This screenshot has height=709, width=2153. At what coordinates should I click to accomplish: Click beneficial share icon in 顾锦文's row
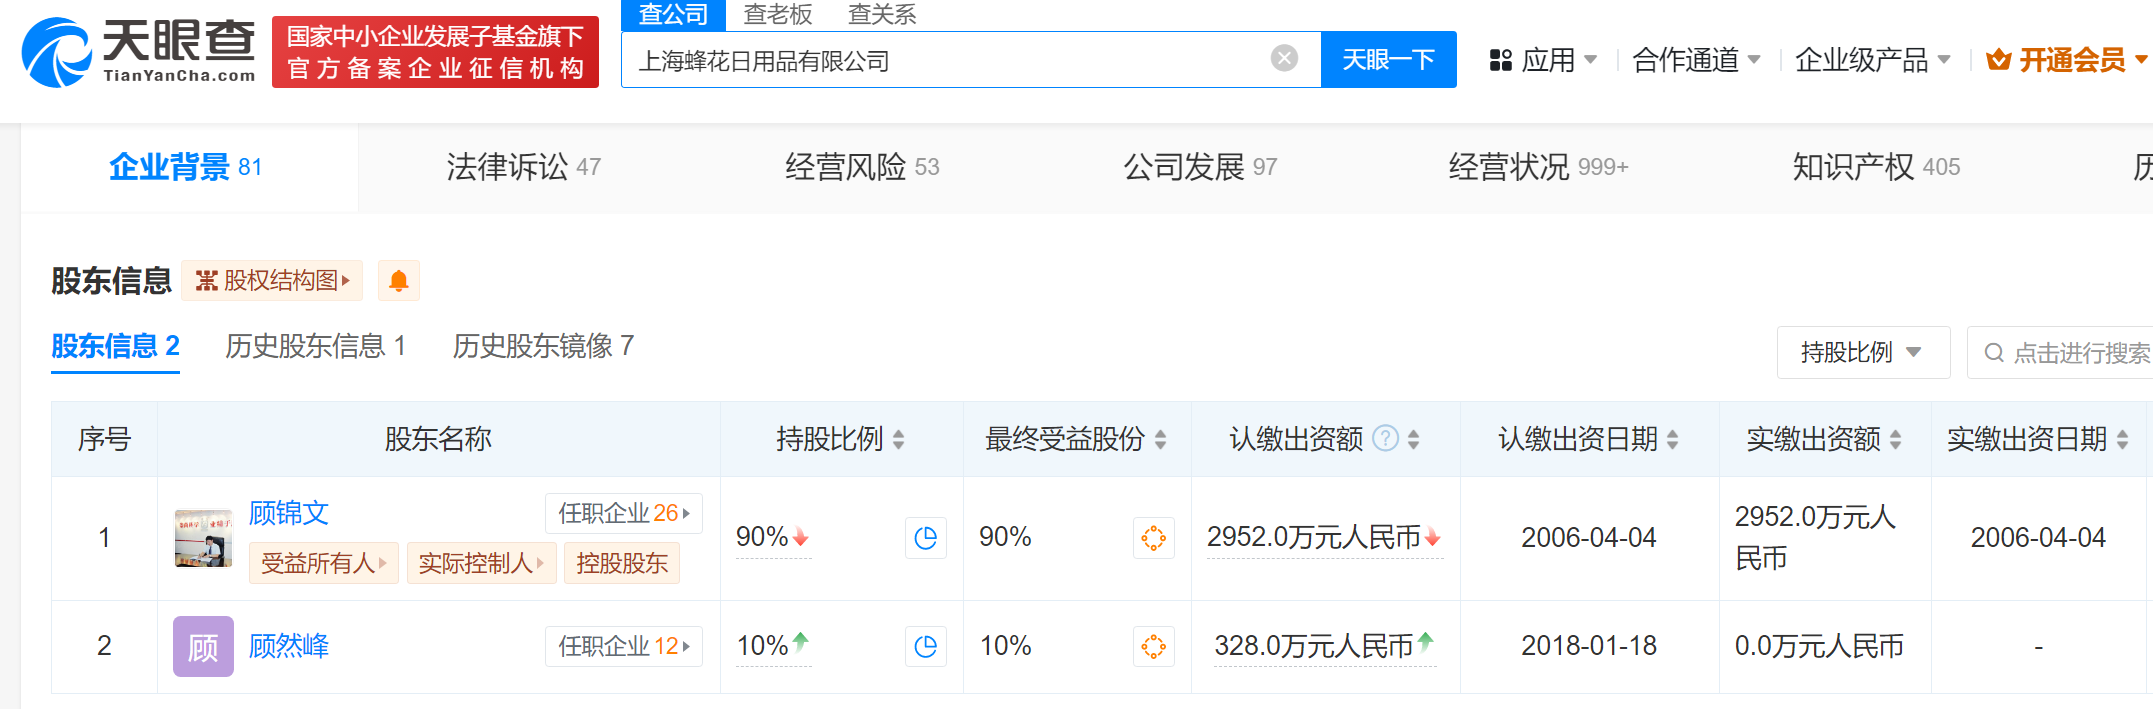click(1153, 538)
